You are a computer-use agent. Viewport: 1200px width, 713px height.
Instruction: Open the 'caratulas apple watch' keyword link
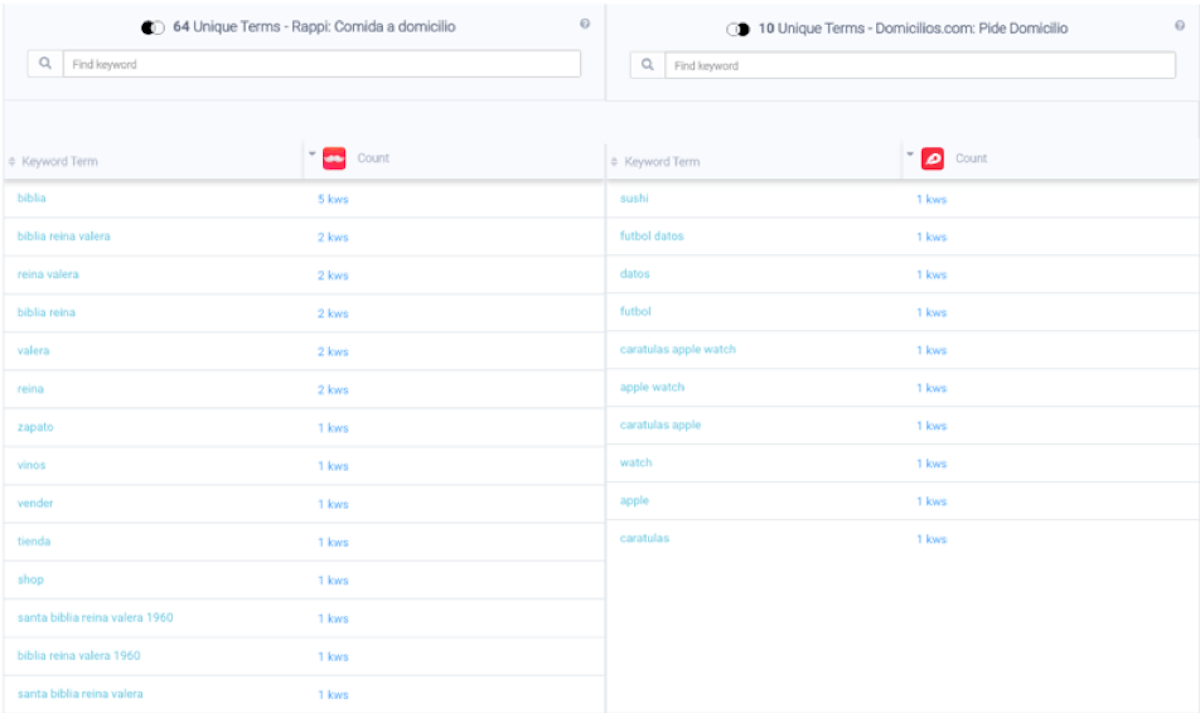677,349
